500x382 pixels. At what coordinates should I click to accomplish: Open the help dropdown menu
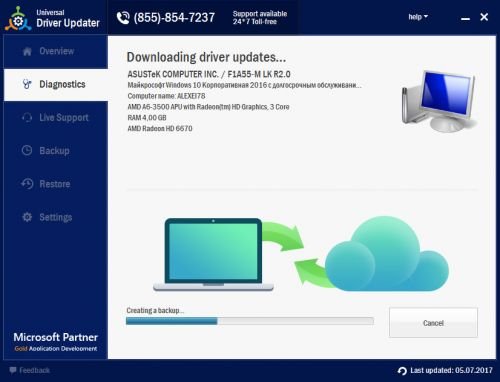pos(418,17)
